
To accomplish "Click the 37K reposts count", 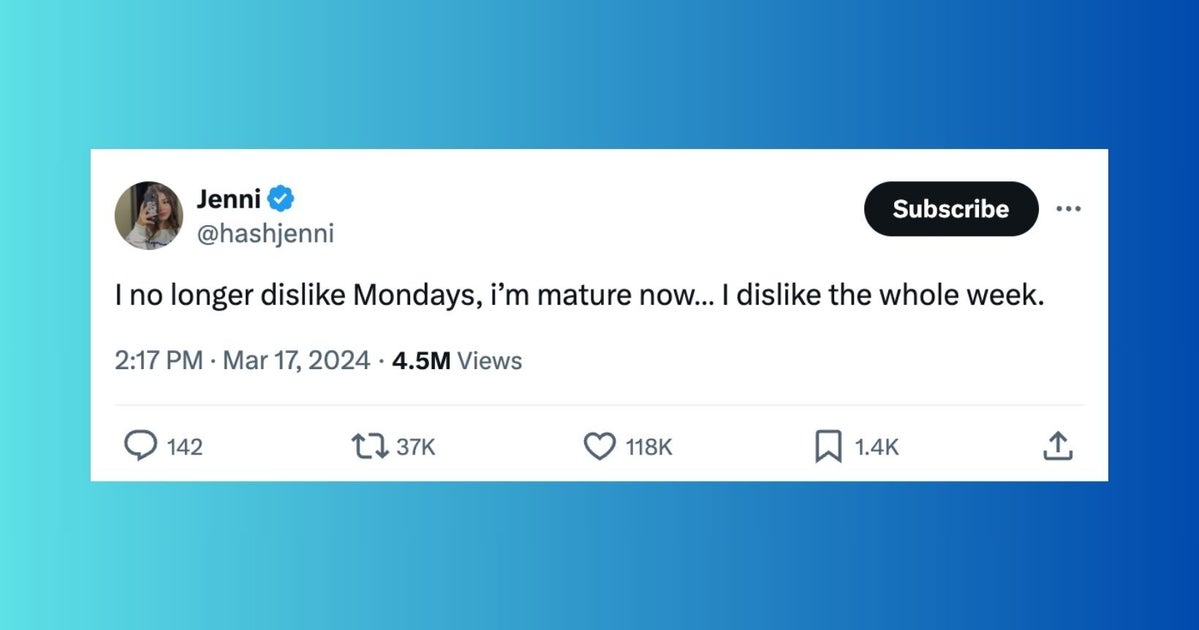I will [416, 447].
